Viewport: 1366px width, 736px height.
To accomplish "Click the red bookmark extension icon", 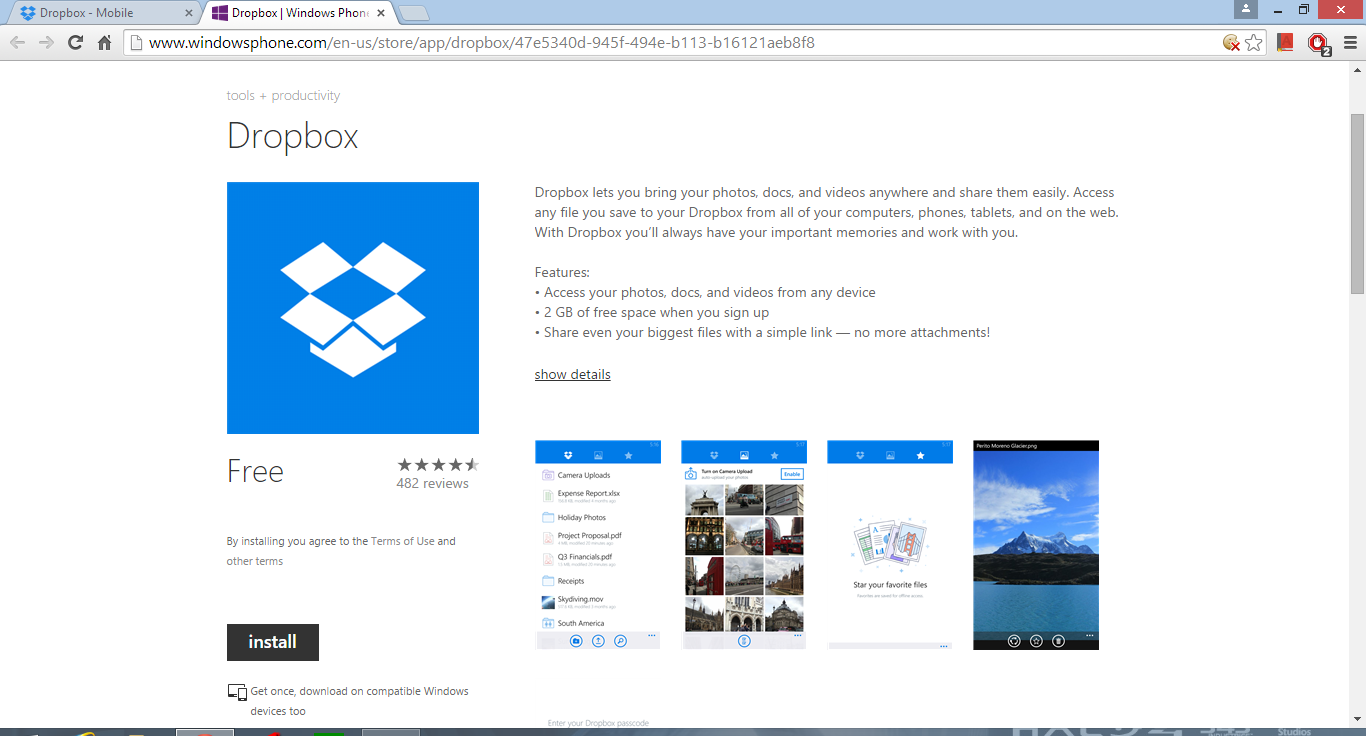I will tap(1286, 42).
